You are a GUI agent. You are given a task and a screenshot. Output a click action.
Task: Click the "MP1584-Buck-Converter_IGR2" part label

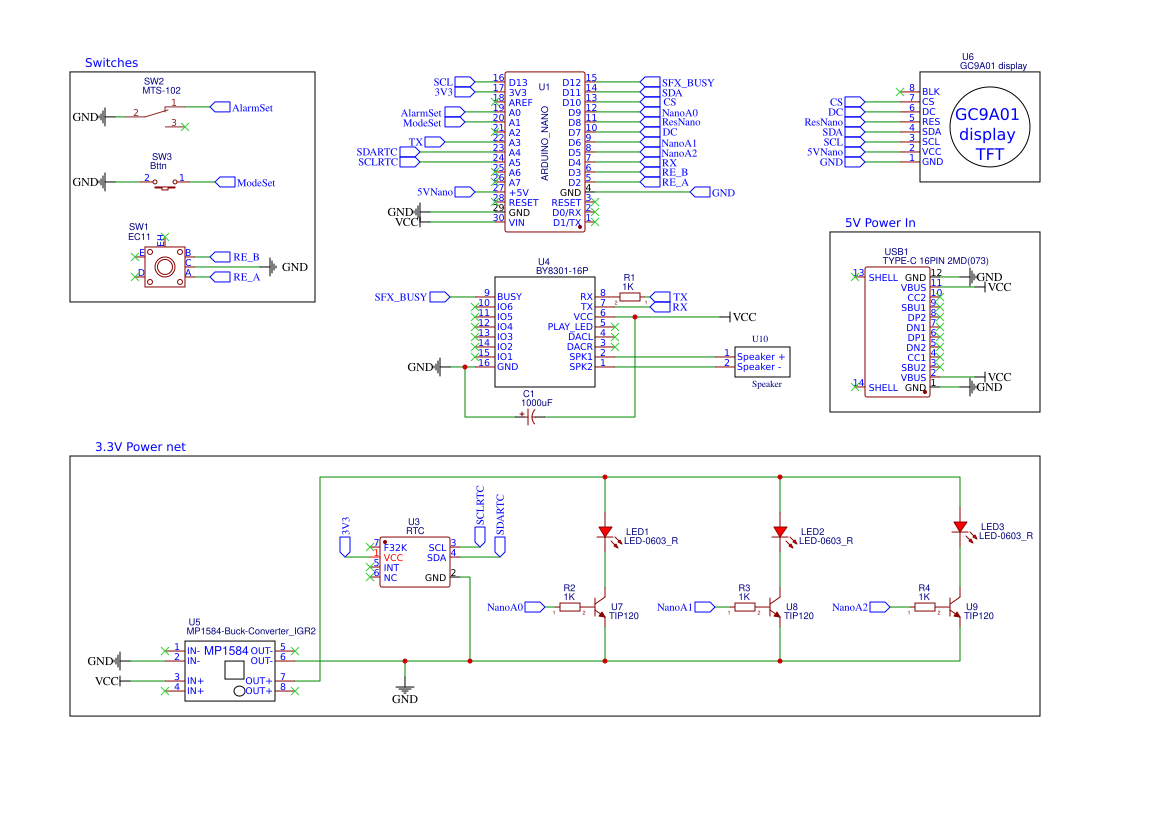click(x=251, y=631)
